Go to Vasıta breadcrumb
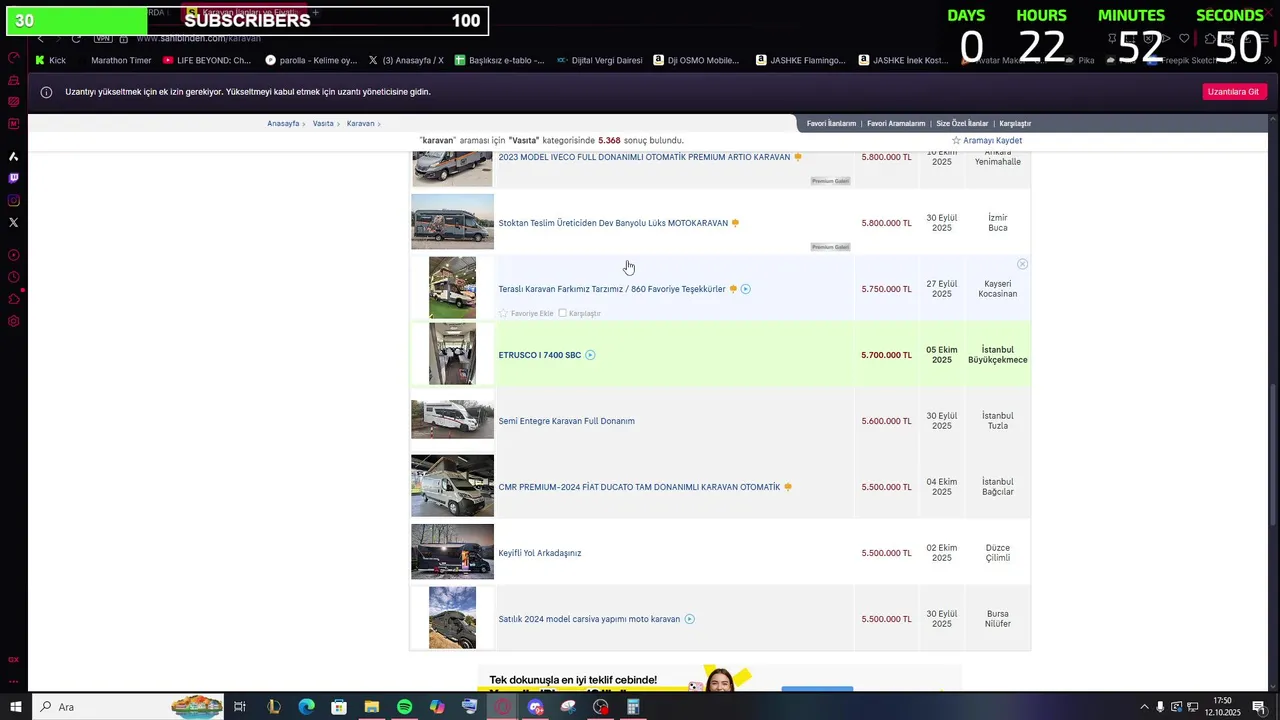The image size is (1280, 720). point(323,124)
